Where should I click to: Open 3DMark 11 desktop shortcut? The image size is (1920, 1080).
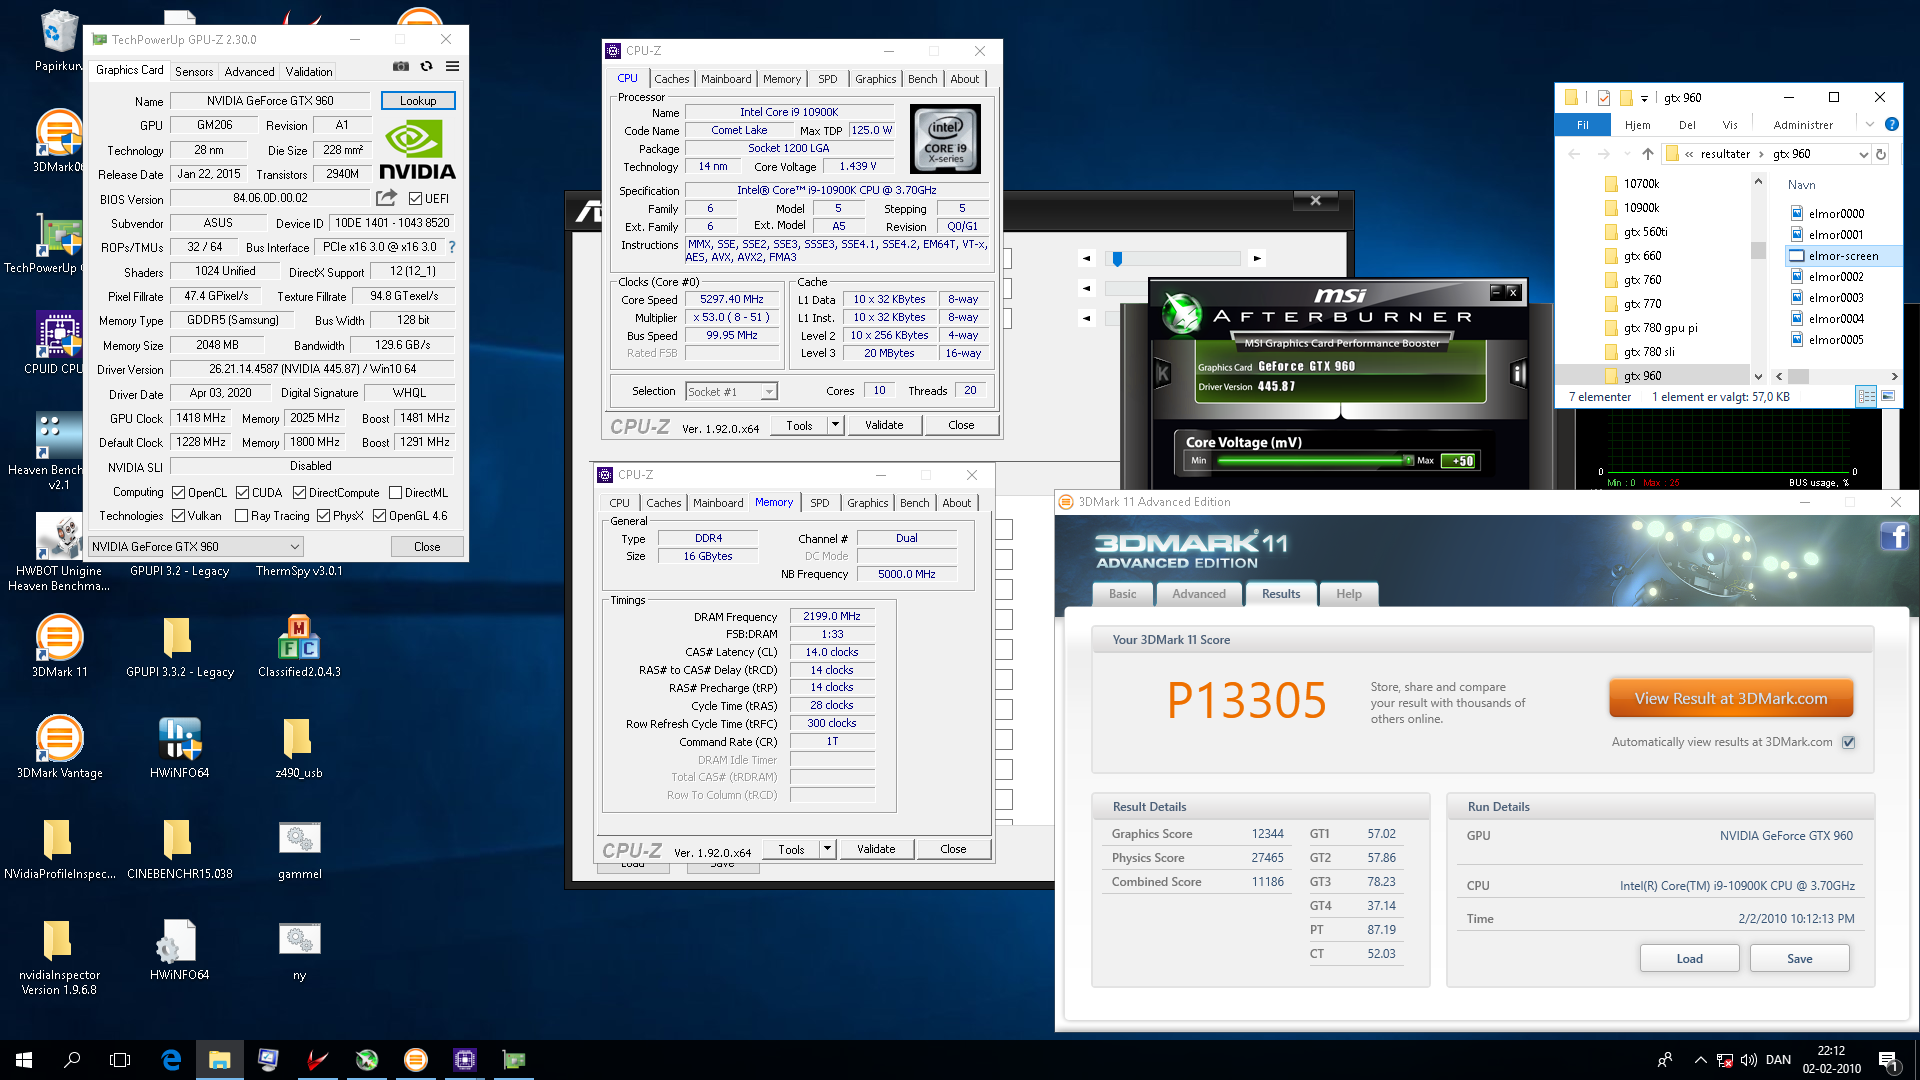59,647
